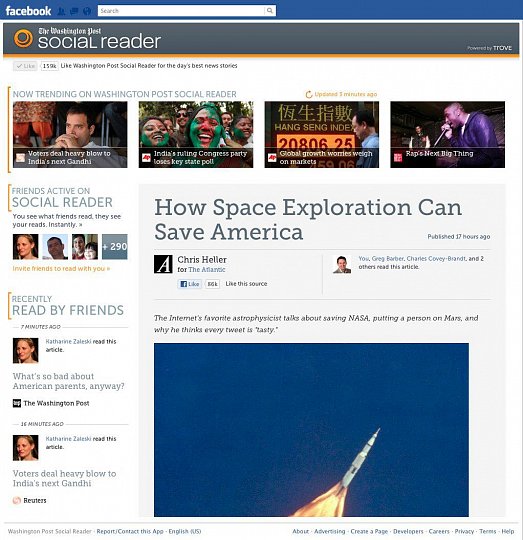Click the refresh icon beside Updated minutes ago
This screenshot has width=523, height=540.
click(309, 94)
